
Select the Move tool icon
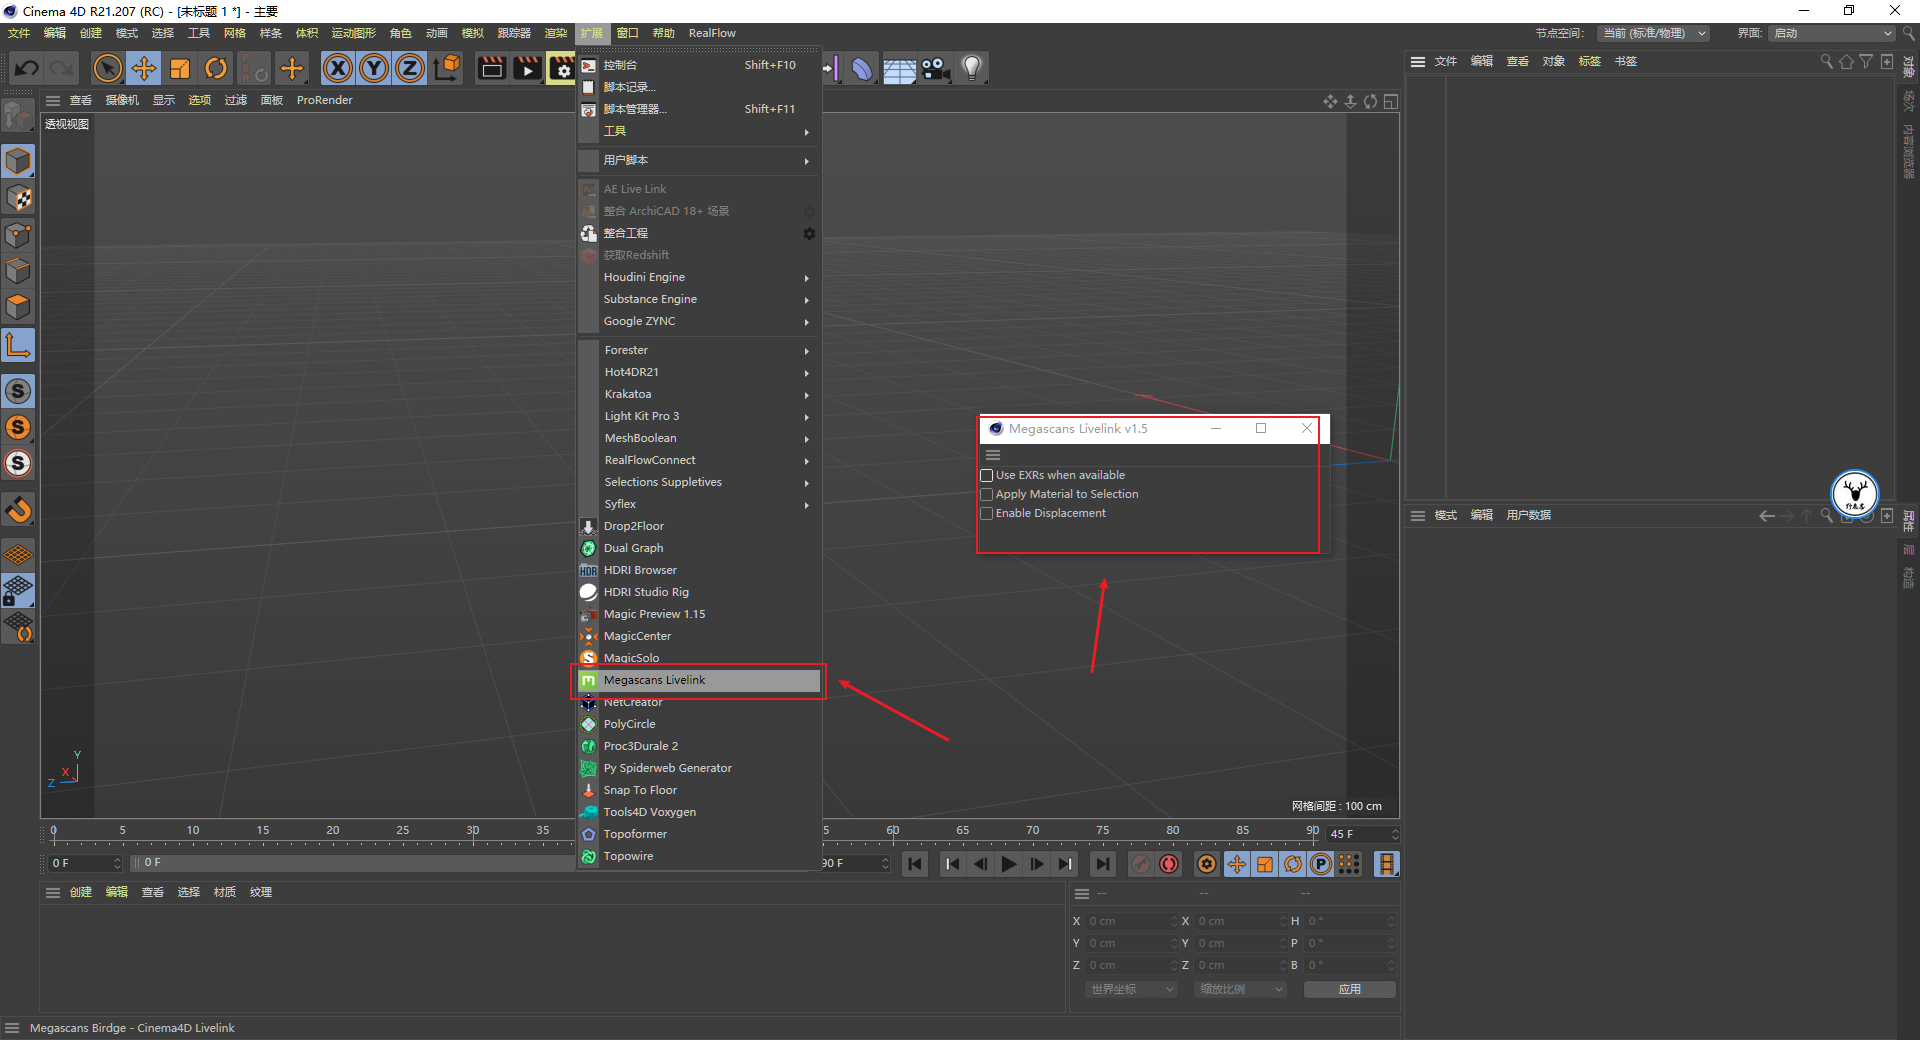144,68
